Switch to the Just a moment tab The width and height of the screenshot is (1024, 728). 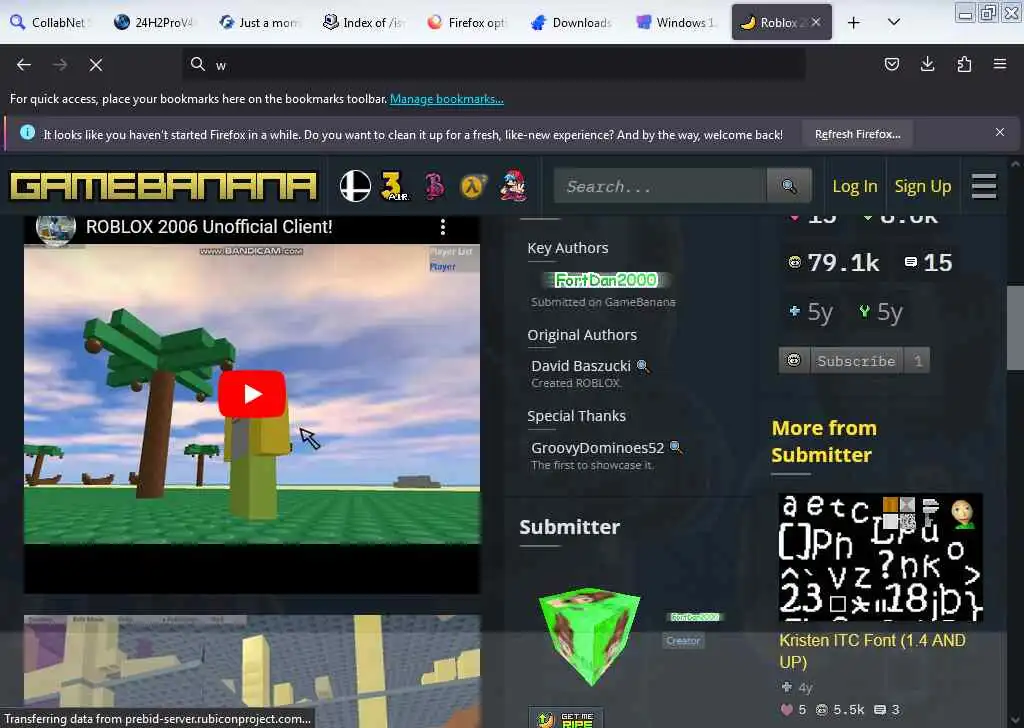coord(261,22)
